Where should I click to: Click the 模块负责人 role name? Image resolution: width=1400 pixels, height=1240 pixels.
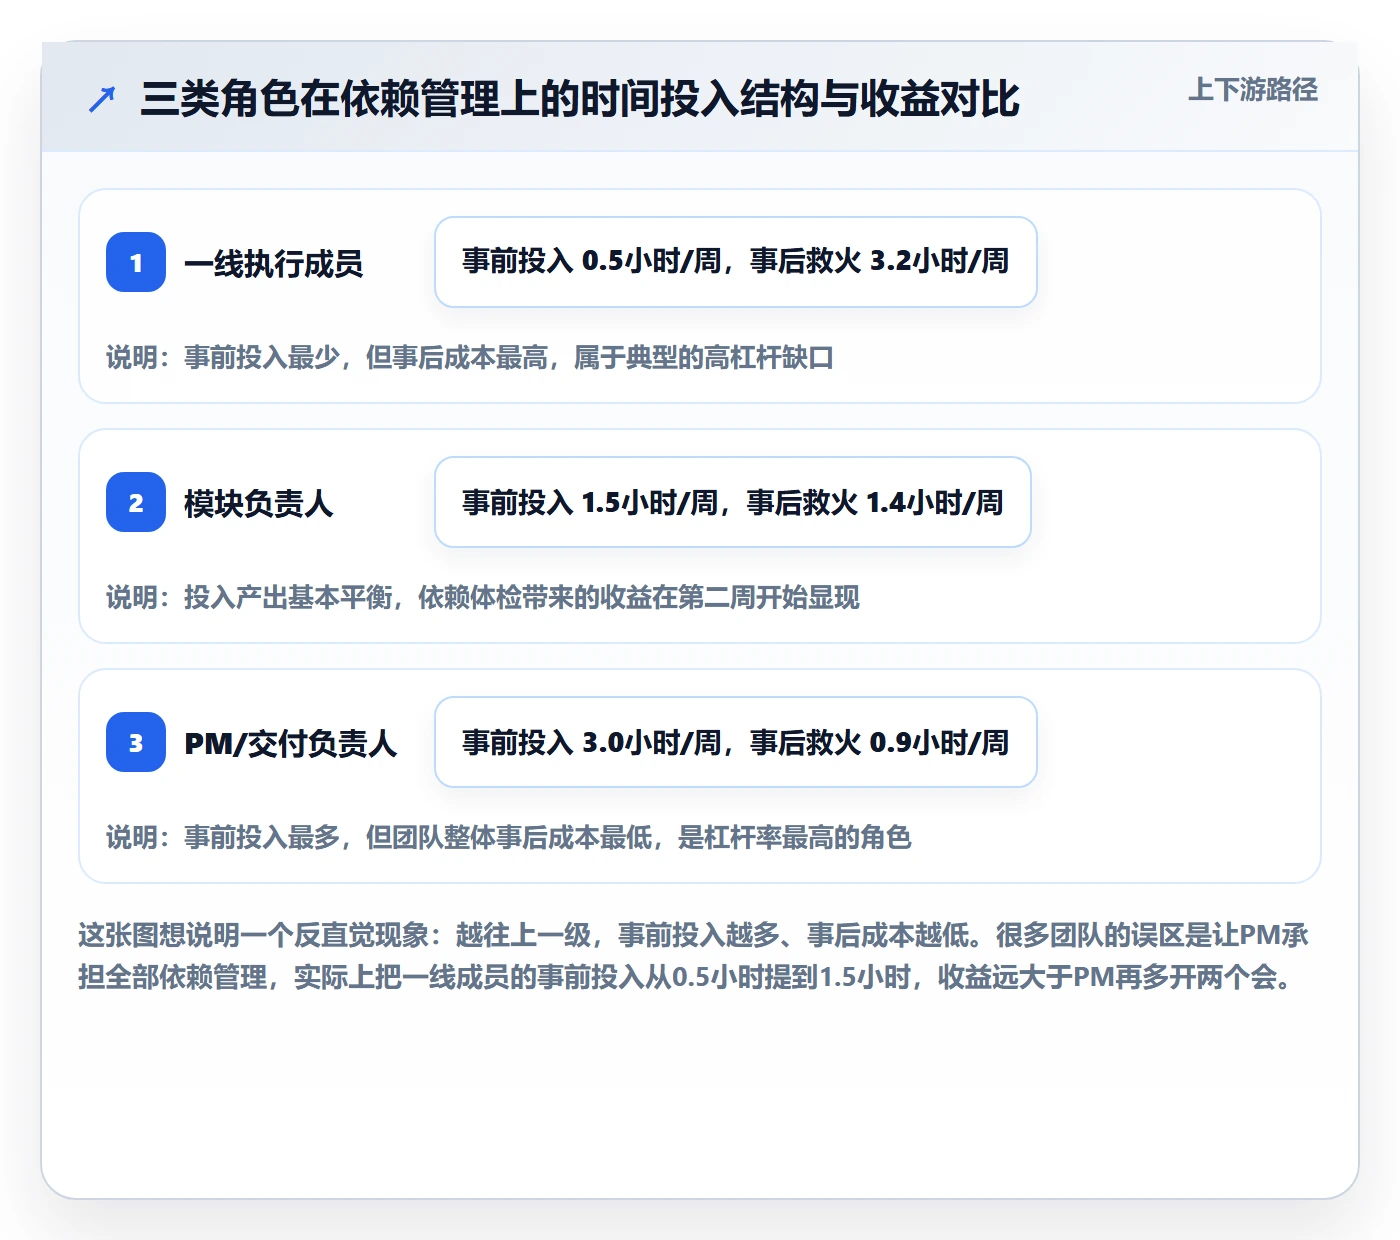pos(259,503)
